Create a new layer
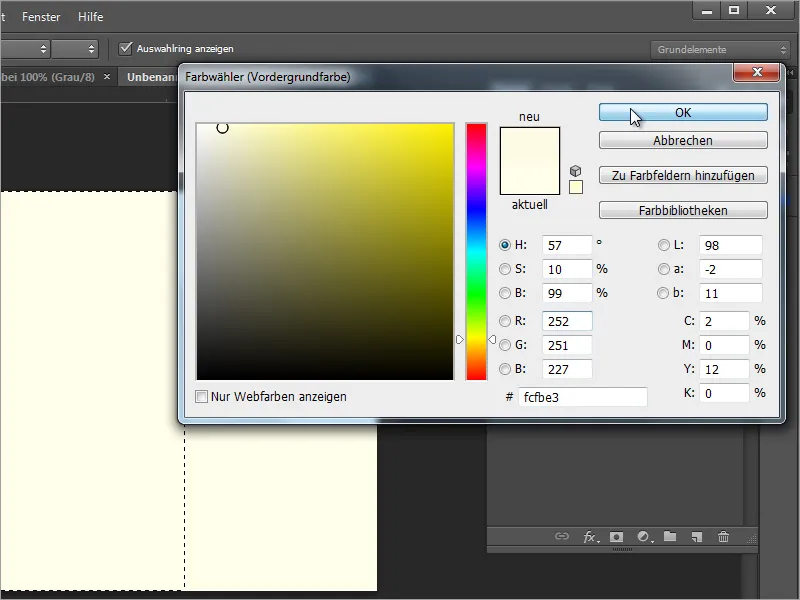Screen dimensions: 800x600 [x=697, y=537]
